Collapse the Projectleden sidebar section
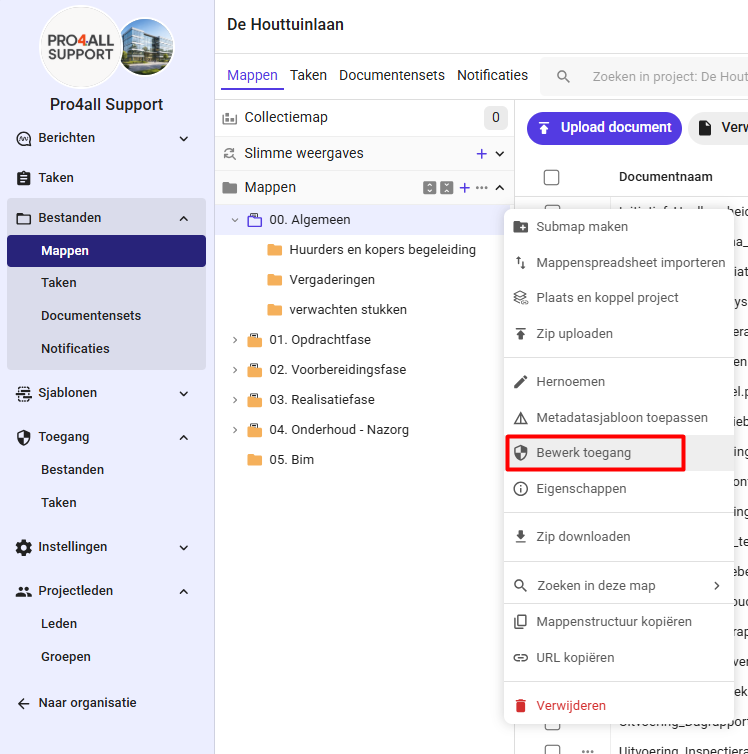 [x=184, y=591]
